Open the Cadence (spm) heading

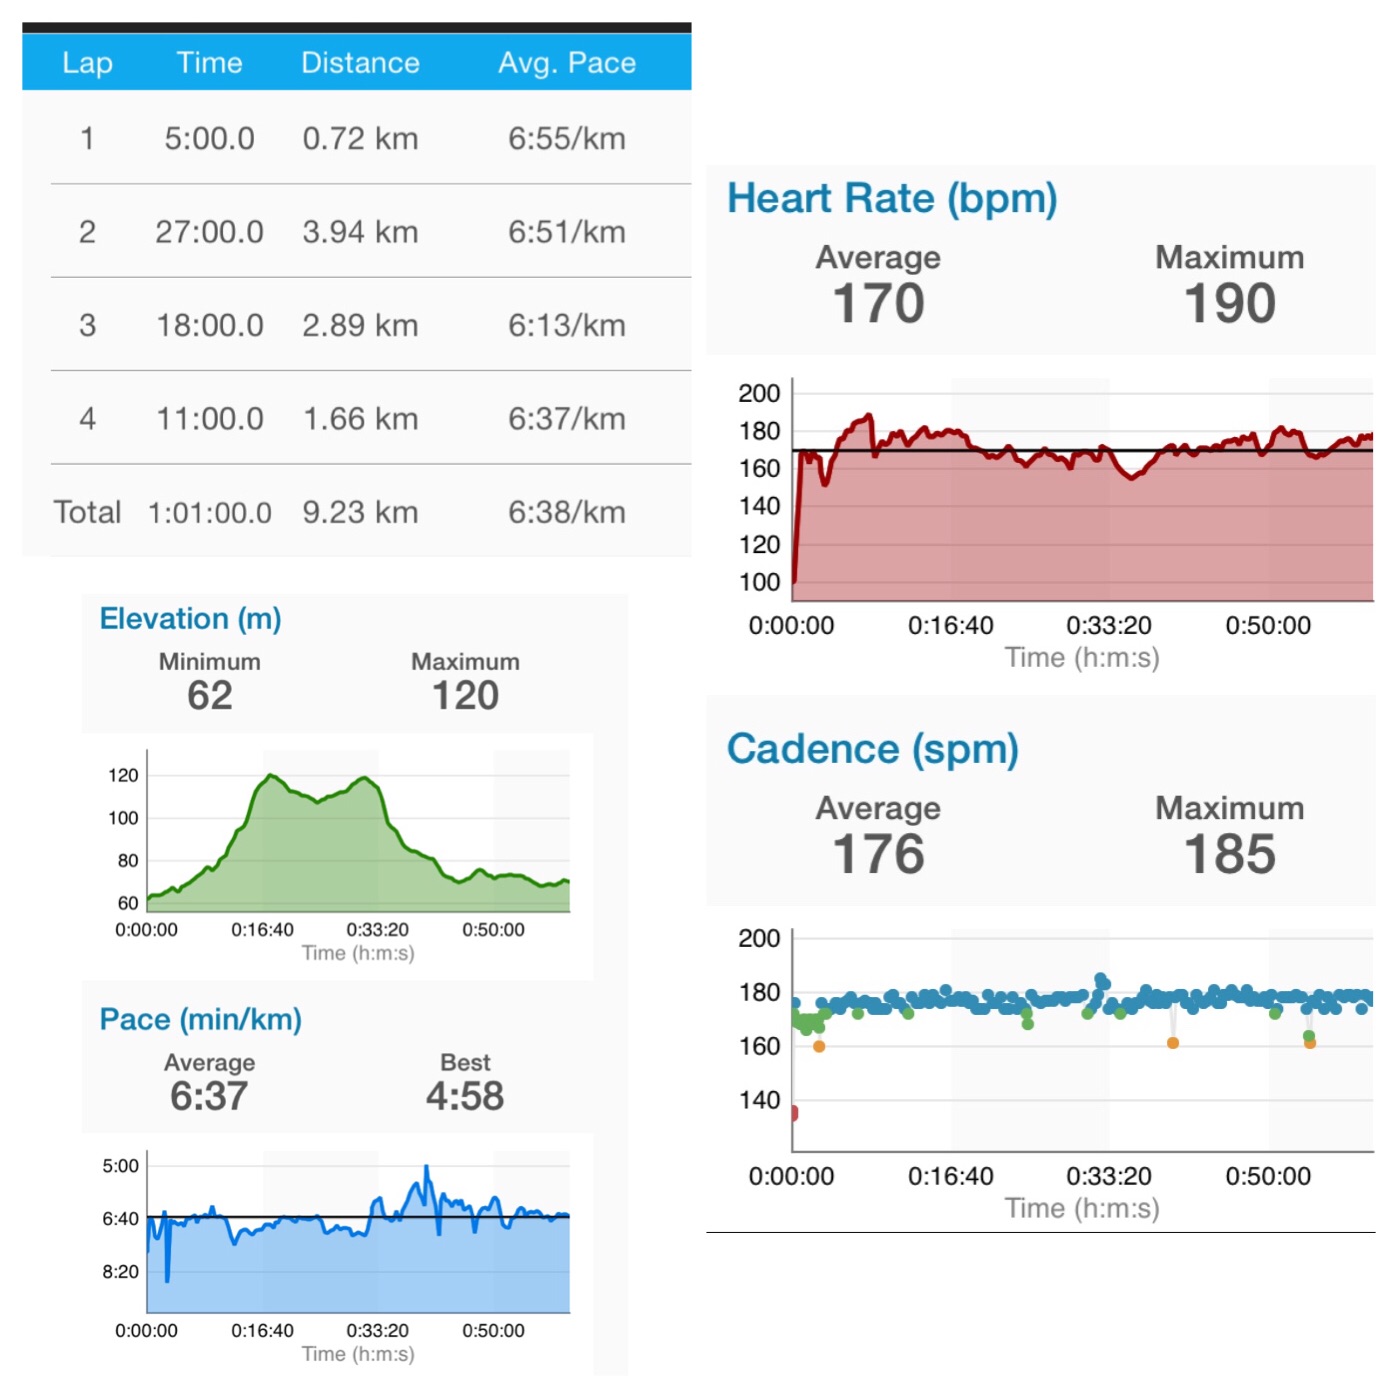point(872,749)
